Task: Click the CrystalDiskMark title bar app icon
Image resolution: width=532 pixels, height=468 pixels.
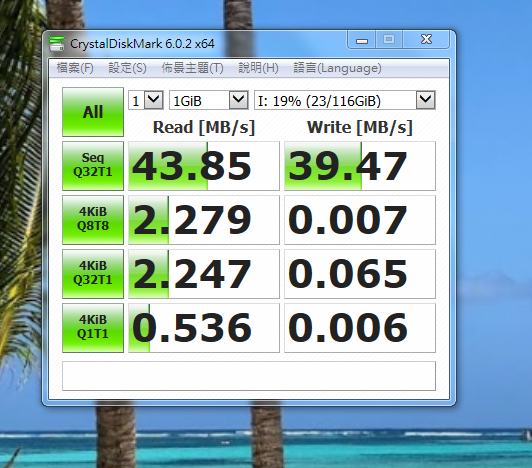Action: coord(56,43)
